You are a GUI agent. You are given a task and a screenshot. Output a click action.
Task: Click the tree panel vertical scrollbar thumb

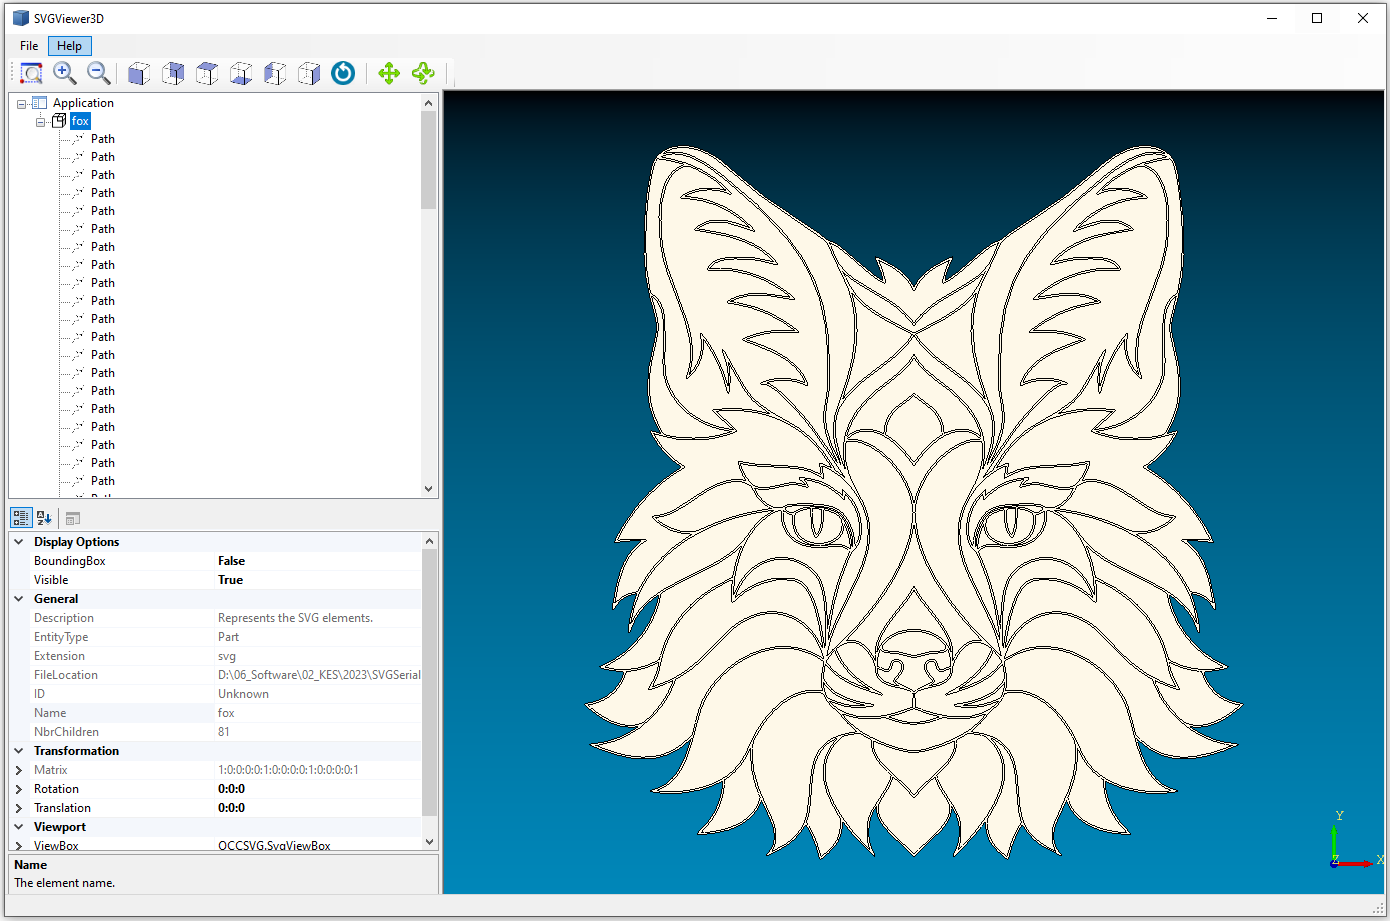click(x=428, y=160)
